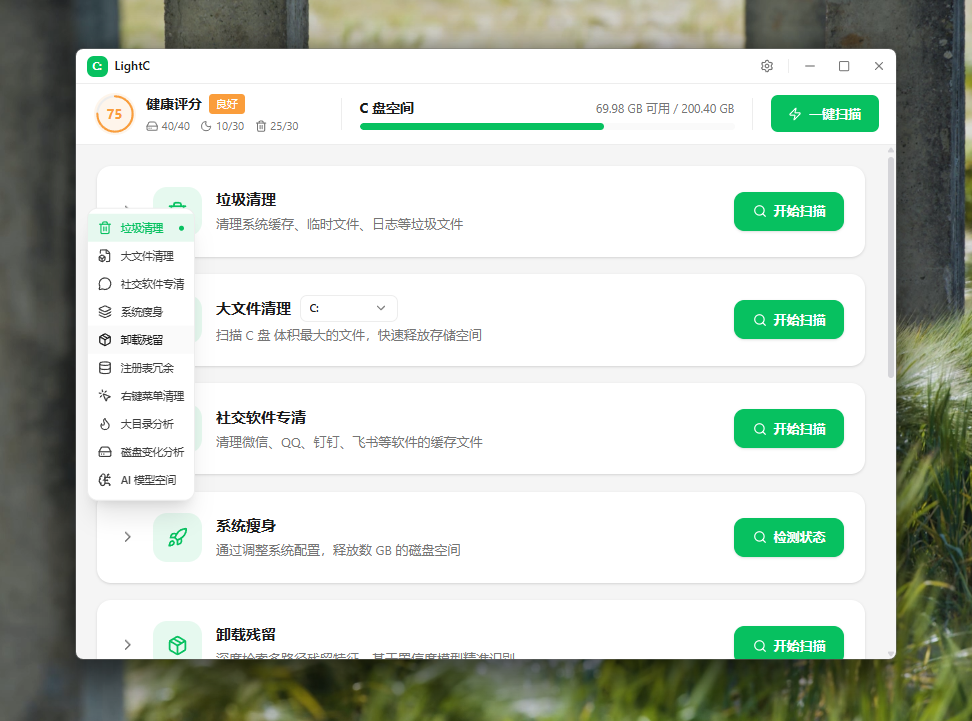Minimize the LightC window
This screenshot has height=721, width=972.
[810, 66]
